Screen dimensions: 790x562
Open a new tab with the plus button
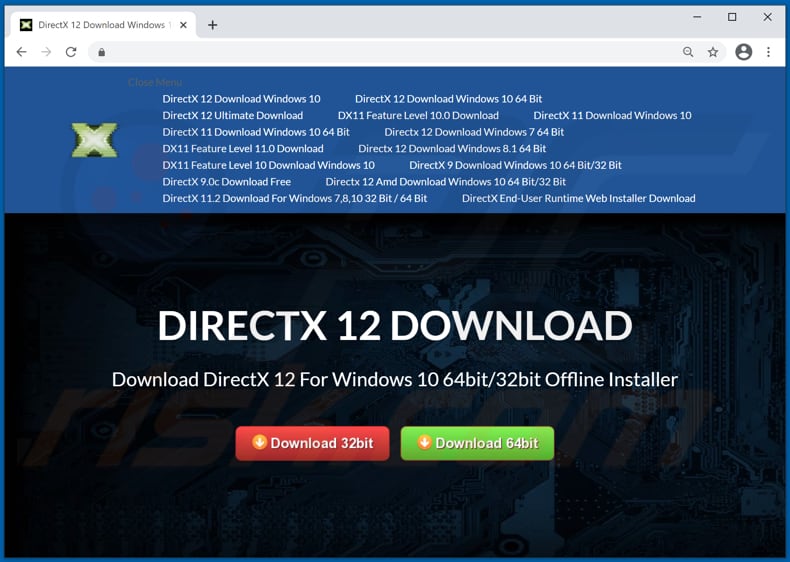coord(213,25)
